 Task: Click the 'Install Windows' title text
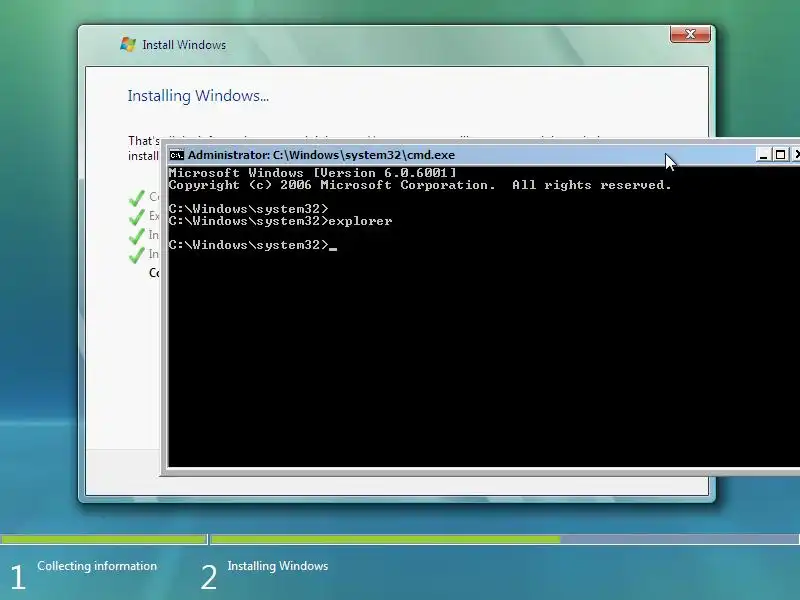point(184,45)
